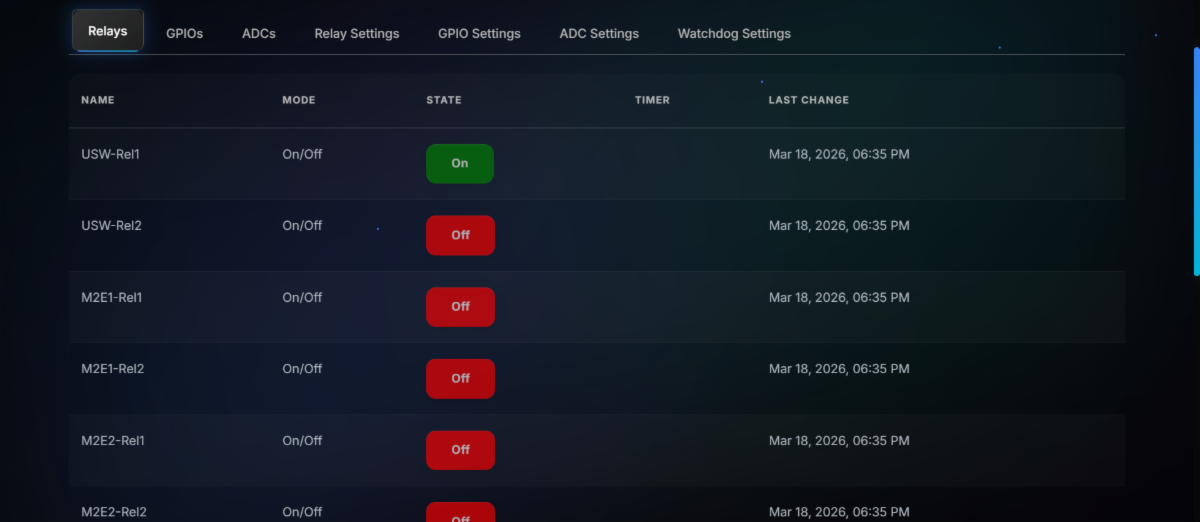Click the TIMER column header
1200x522 pixels.
tap(652, 100)
